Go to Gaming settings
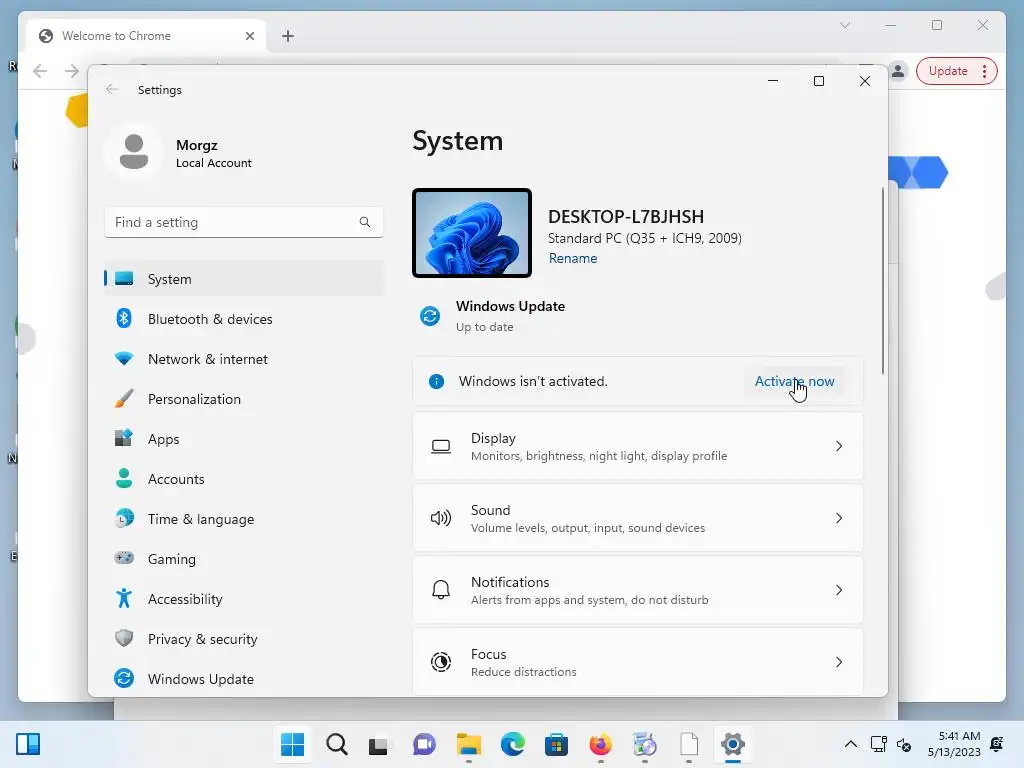 244,559
